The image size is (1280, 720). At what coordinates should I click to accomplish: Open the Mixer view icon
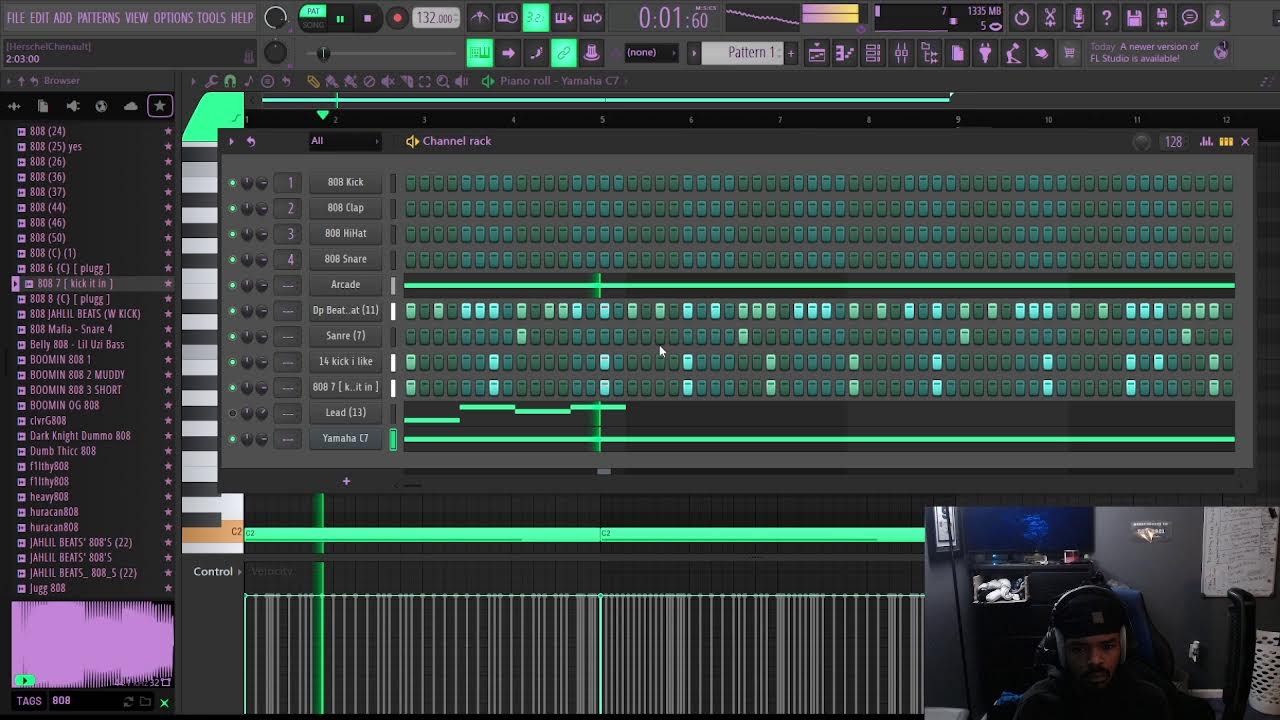click(901, 54)
